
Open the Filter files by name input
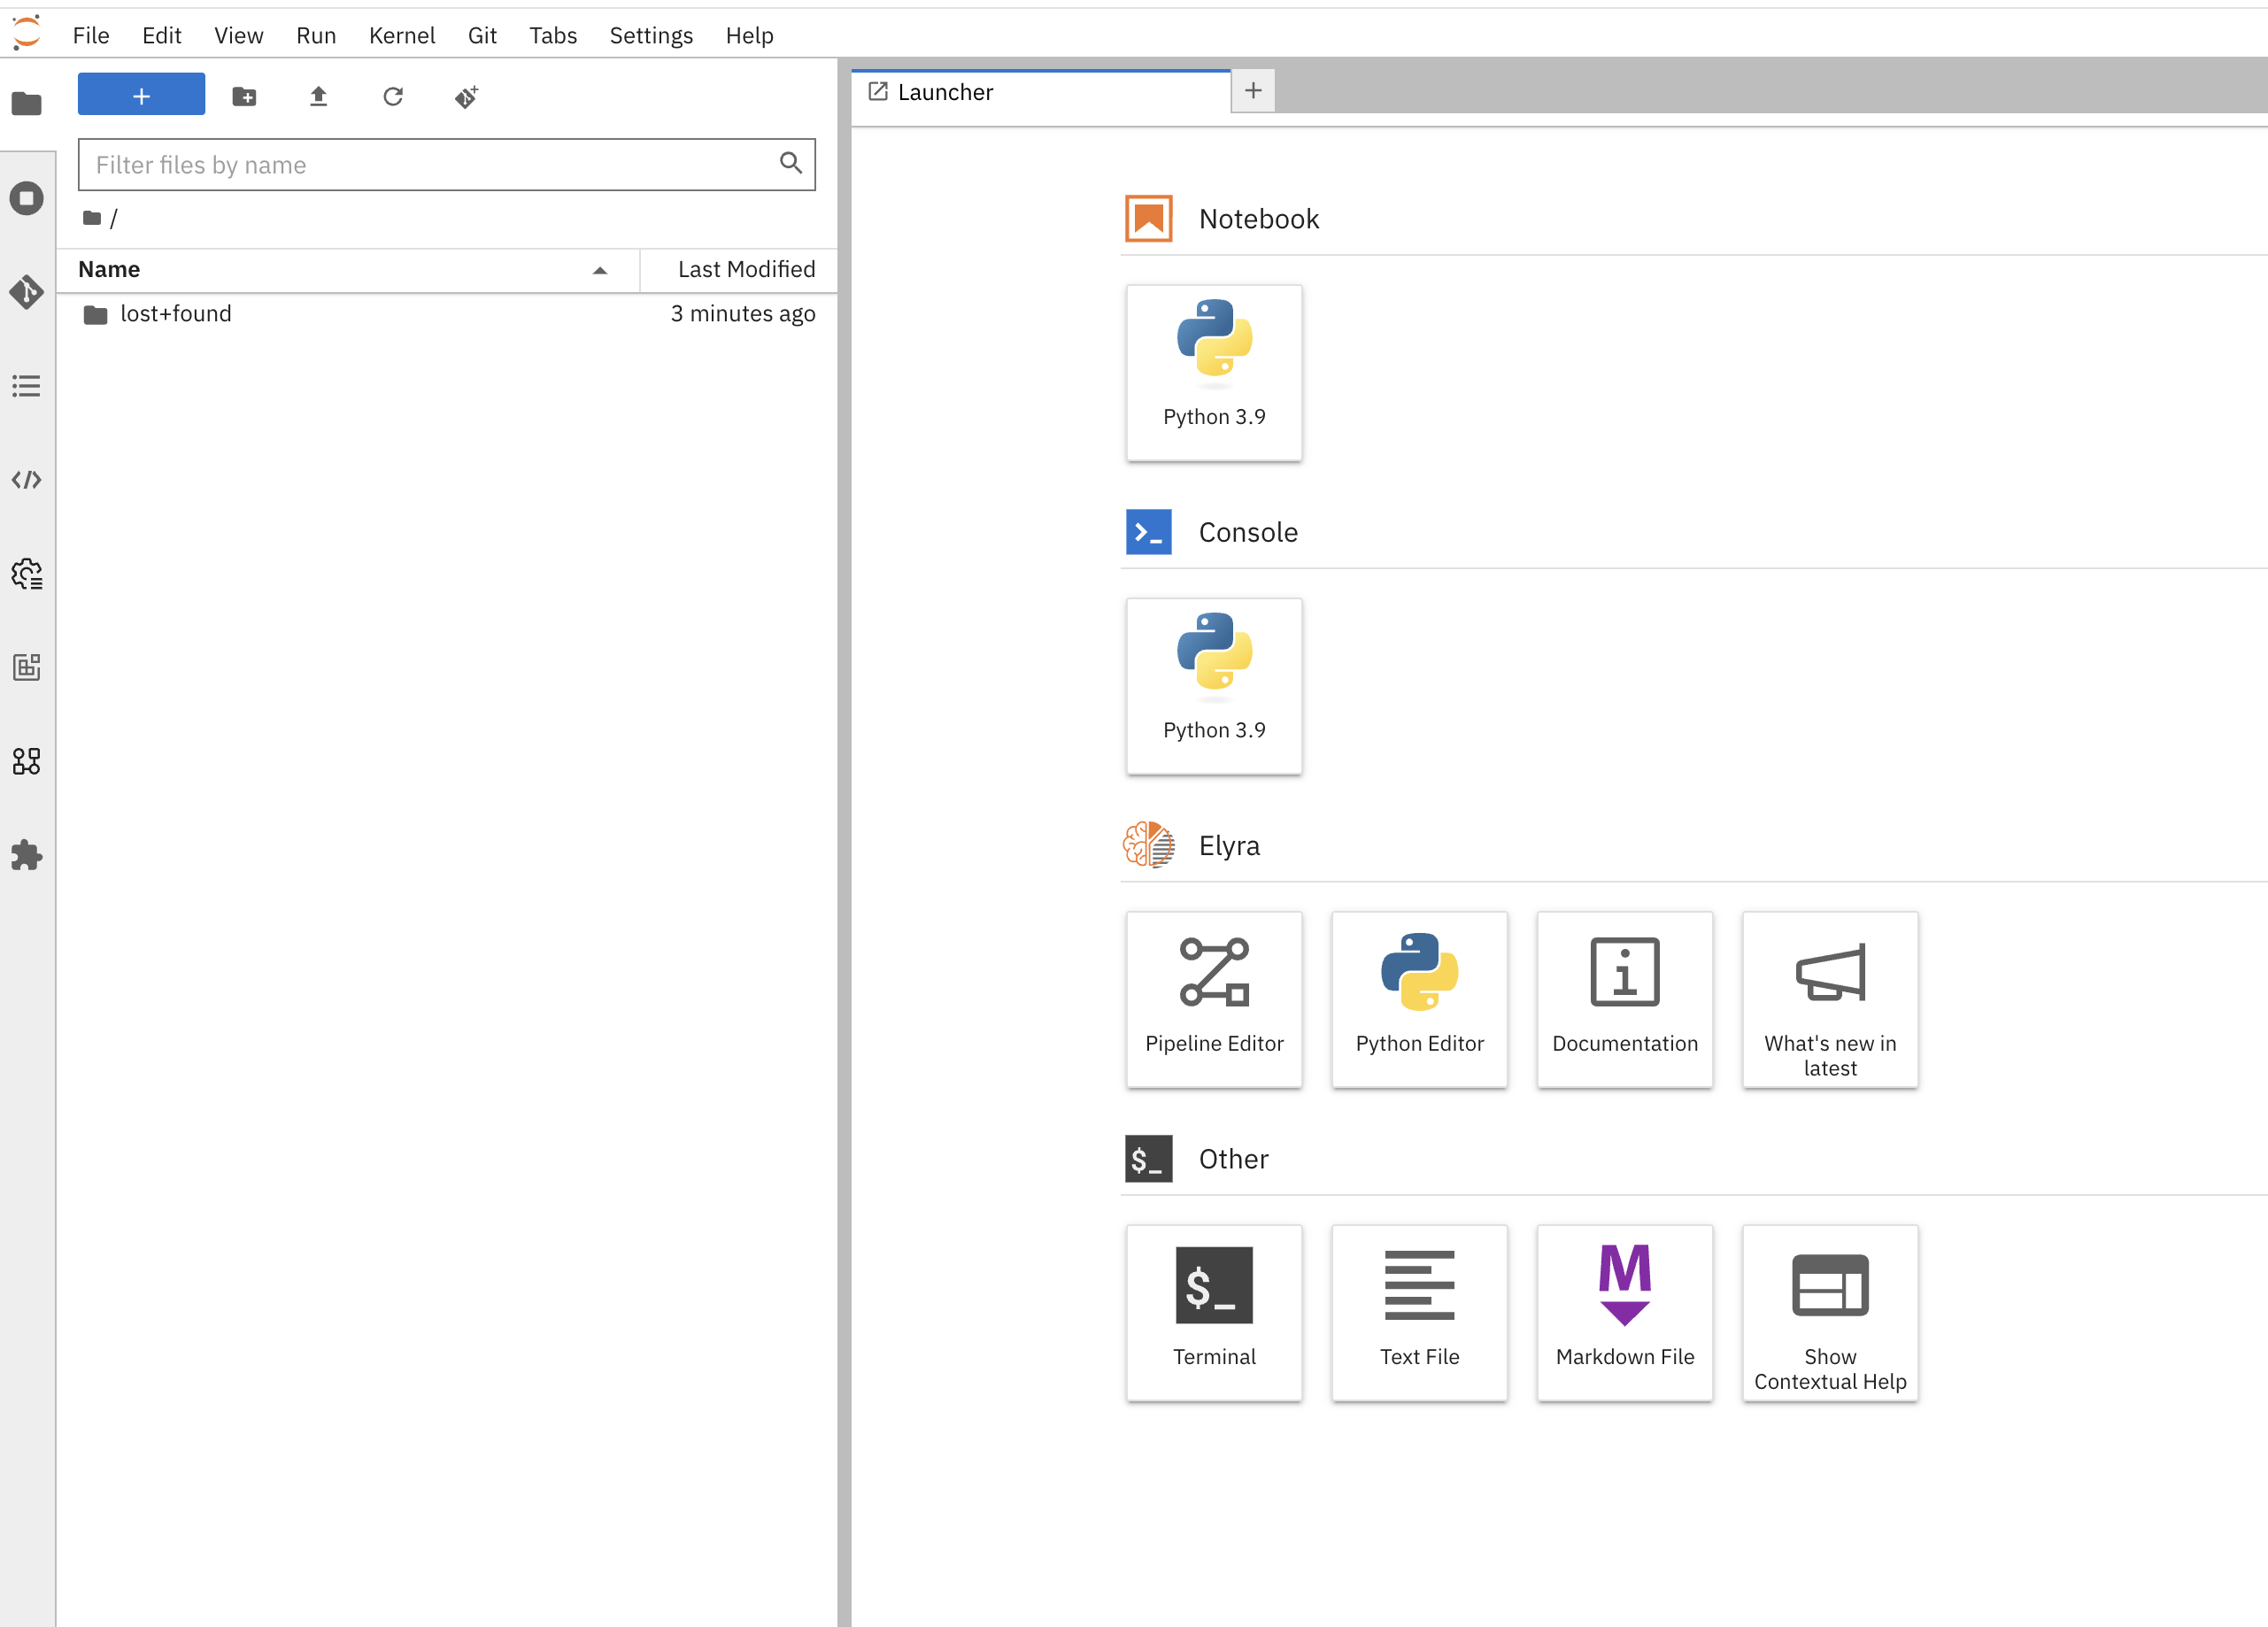pyautogui.click(x=445, y=166)
